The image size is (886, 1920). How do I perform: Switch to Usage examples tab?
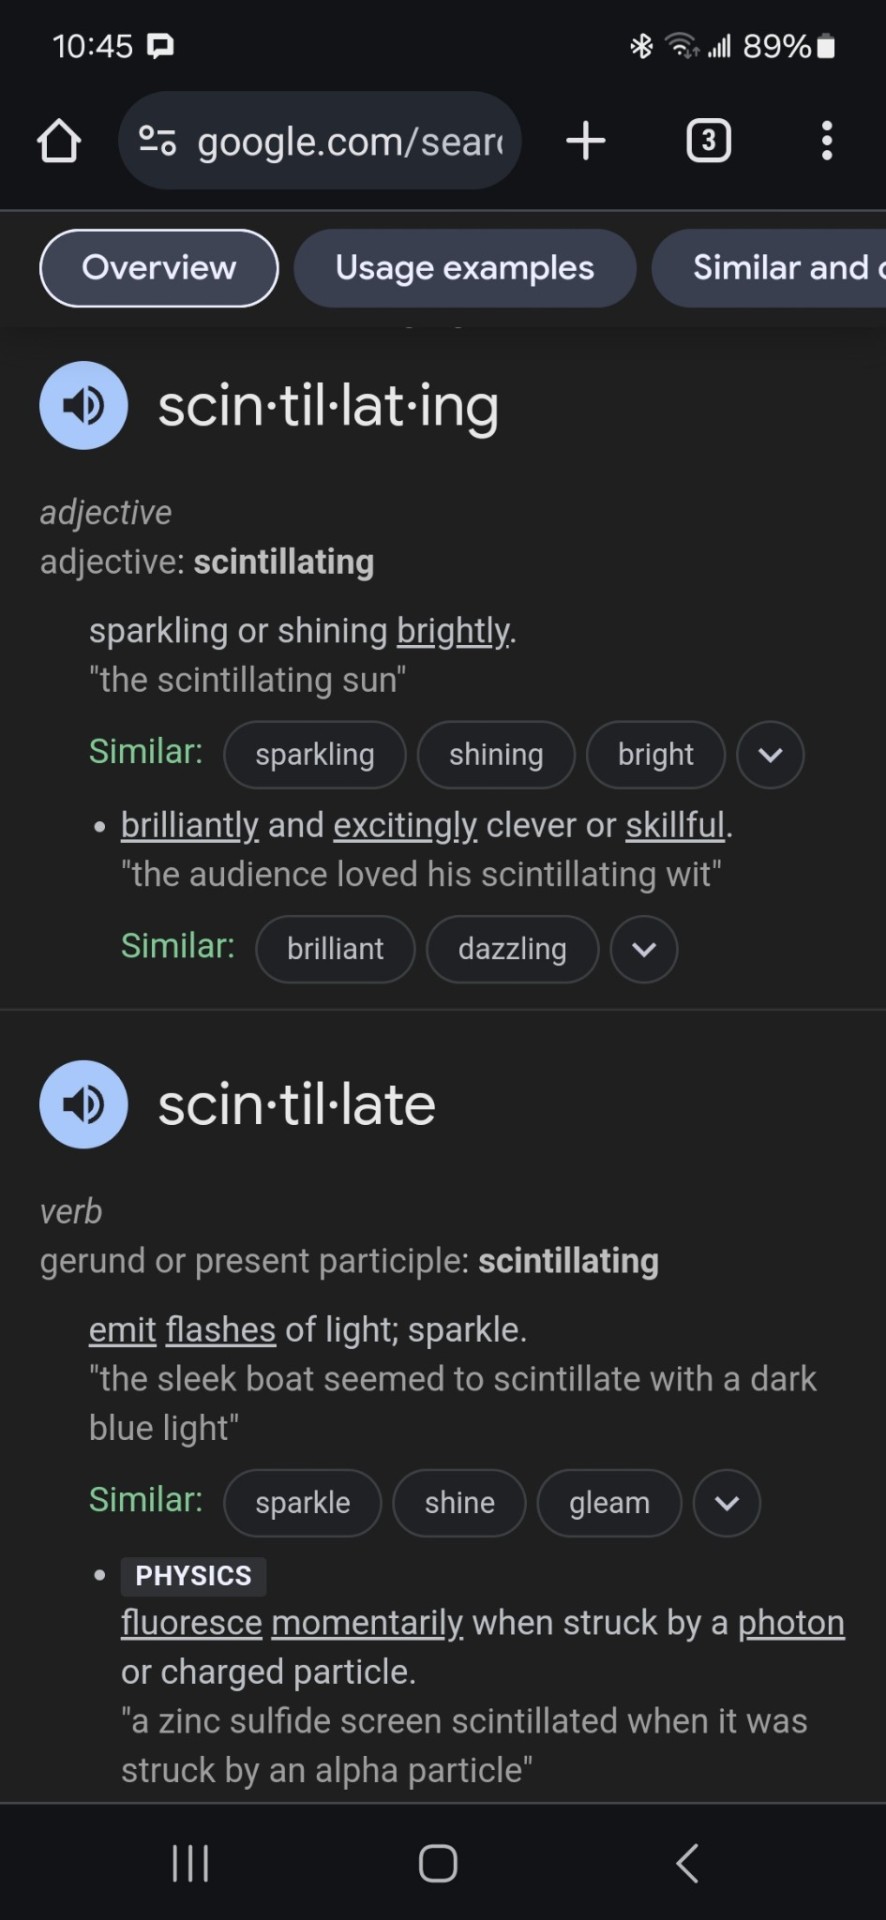(465, 268)
